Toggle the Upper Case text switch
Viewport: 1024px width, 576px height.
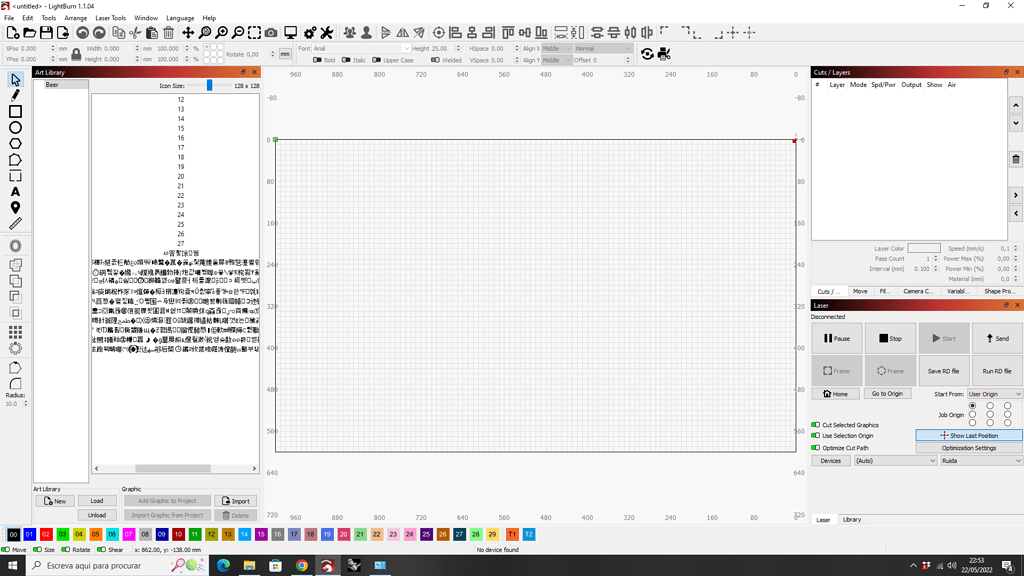click(x=376, y=60)
